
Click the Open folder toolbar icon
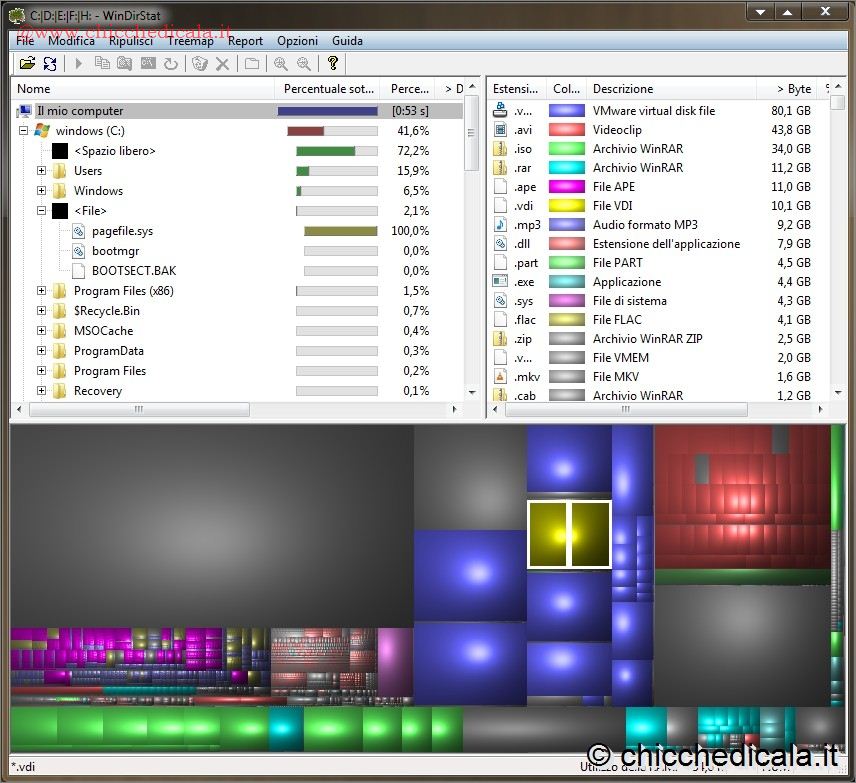pyautogui.click(x=27, y=63)
